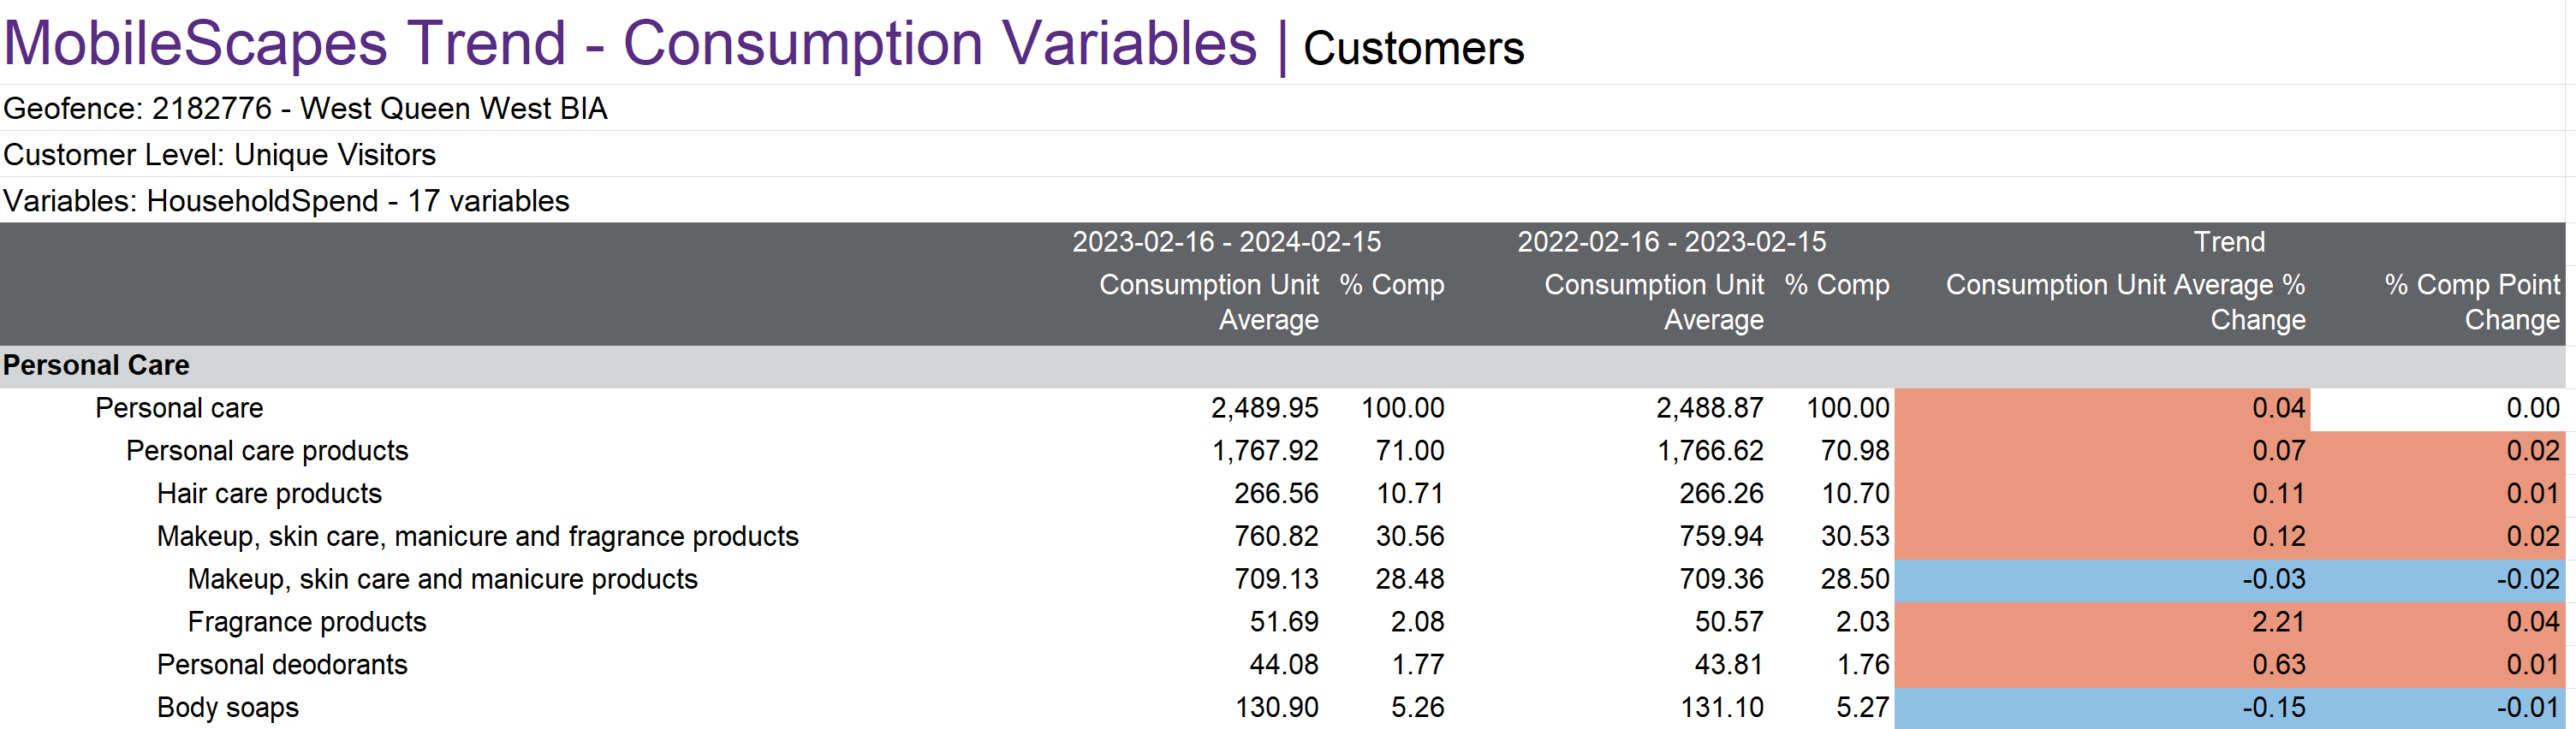Click the Personal care row label
This screenshot has height=729, width=2576.
[x=179, y=408]
